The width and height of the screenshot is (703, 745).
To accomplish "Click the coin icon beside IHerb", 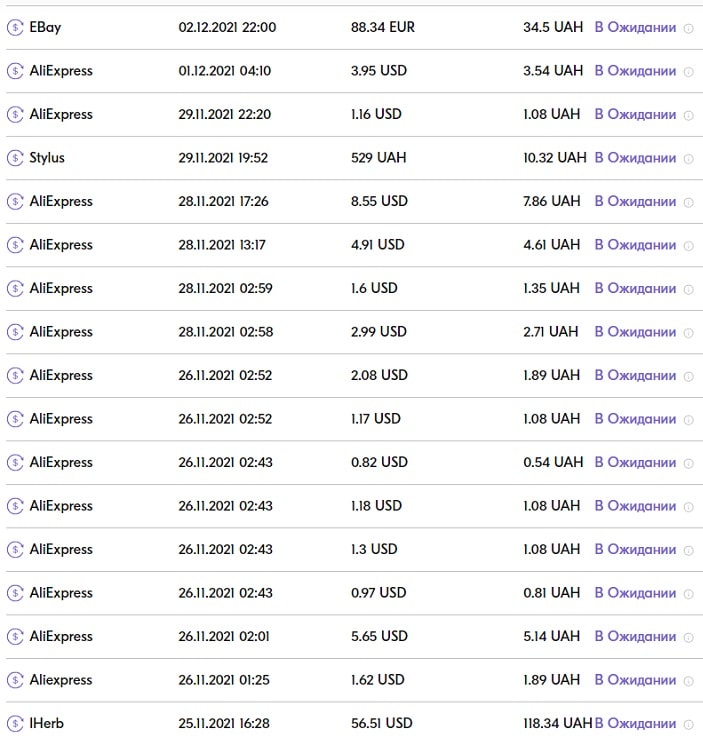I will [x=15, y=723].
